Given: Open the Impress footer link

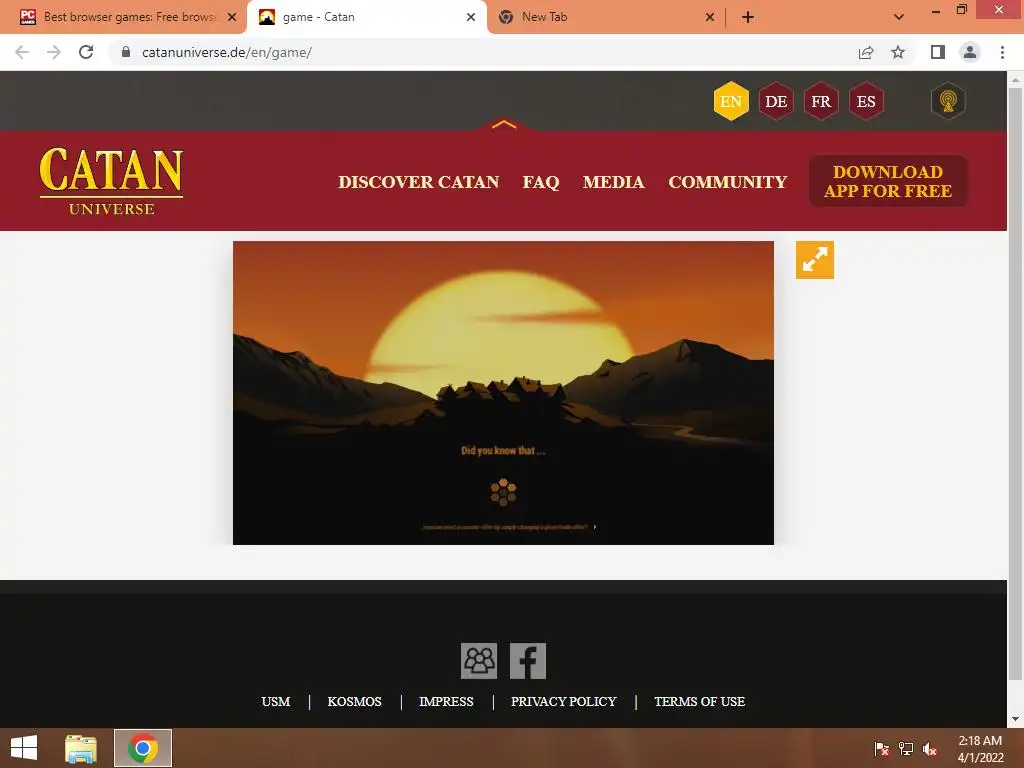Looking at the screenshot, I should tap(446, 701).
